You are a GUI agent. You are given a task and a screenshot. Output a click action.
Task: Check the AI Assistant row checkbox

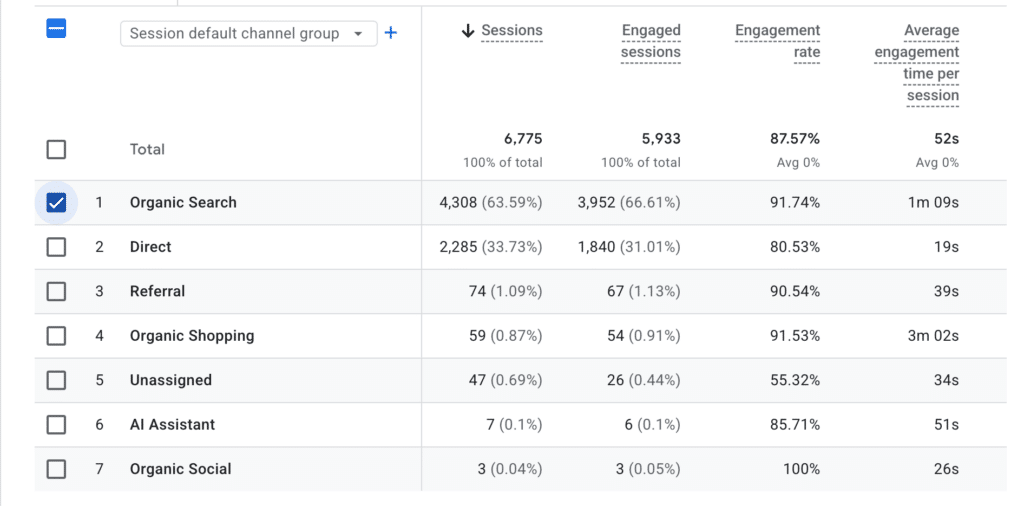(56, 425)
